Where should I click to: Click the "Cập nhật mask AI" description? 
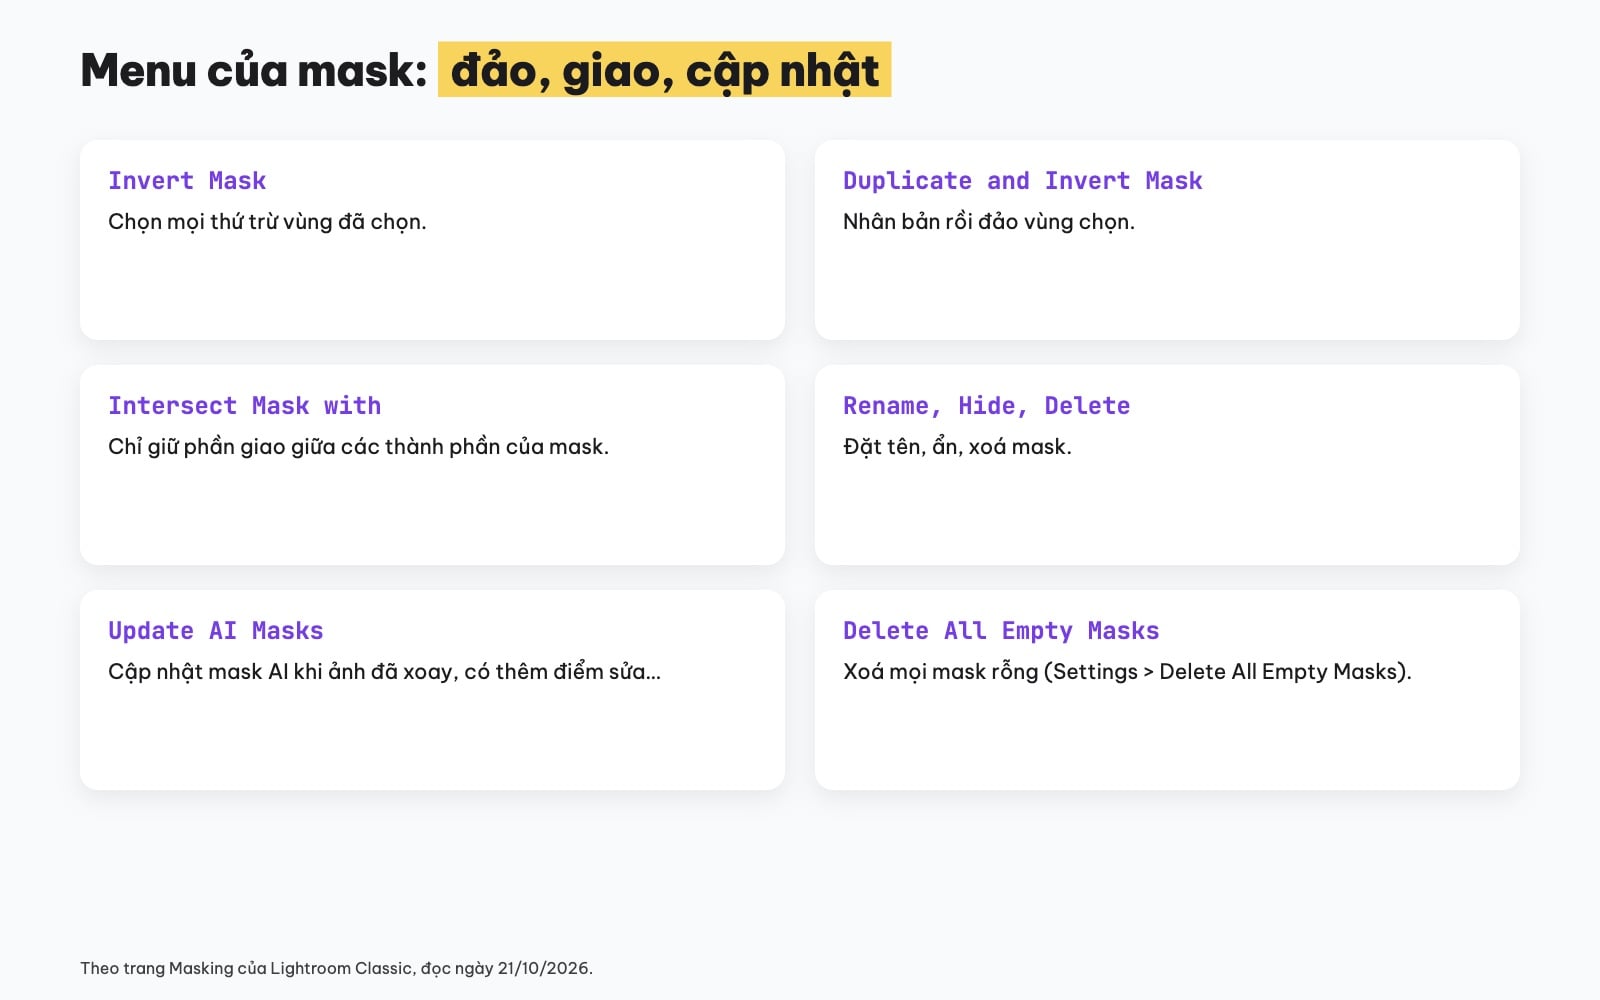384,672
